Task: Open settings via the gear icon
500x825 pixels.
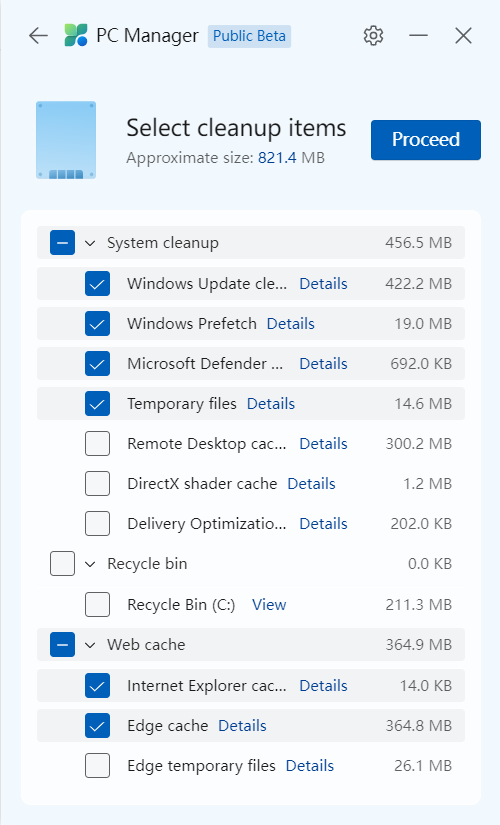Action: 373,36
